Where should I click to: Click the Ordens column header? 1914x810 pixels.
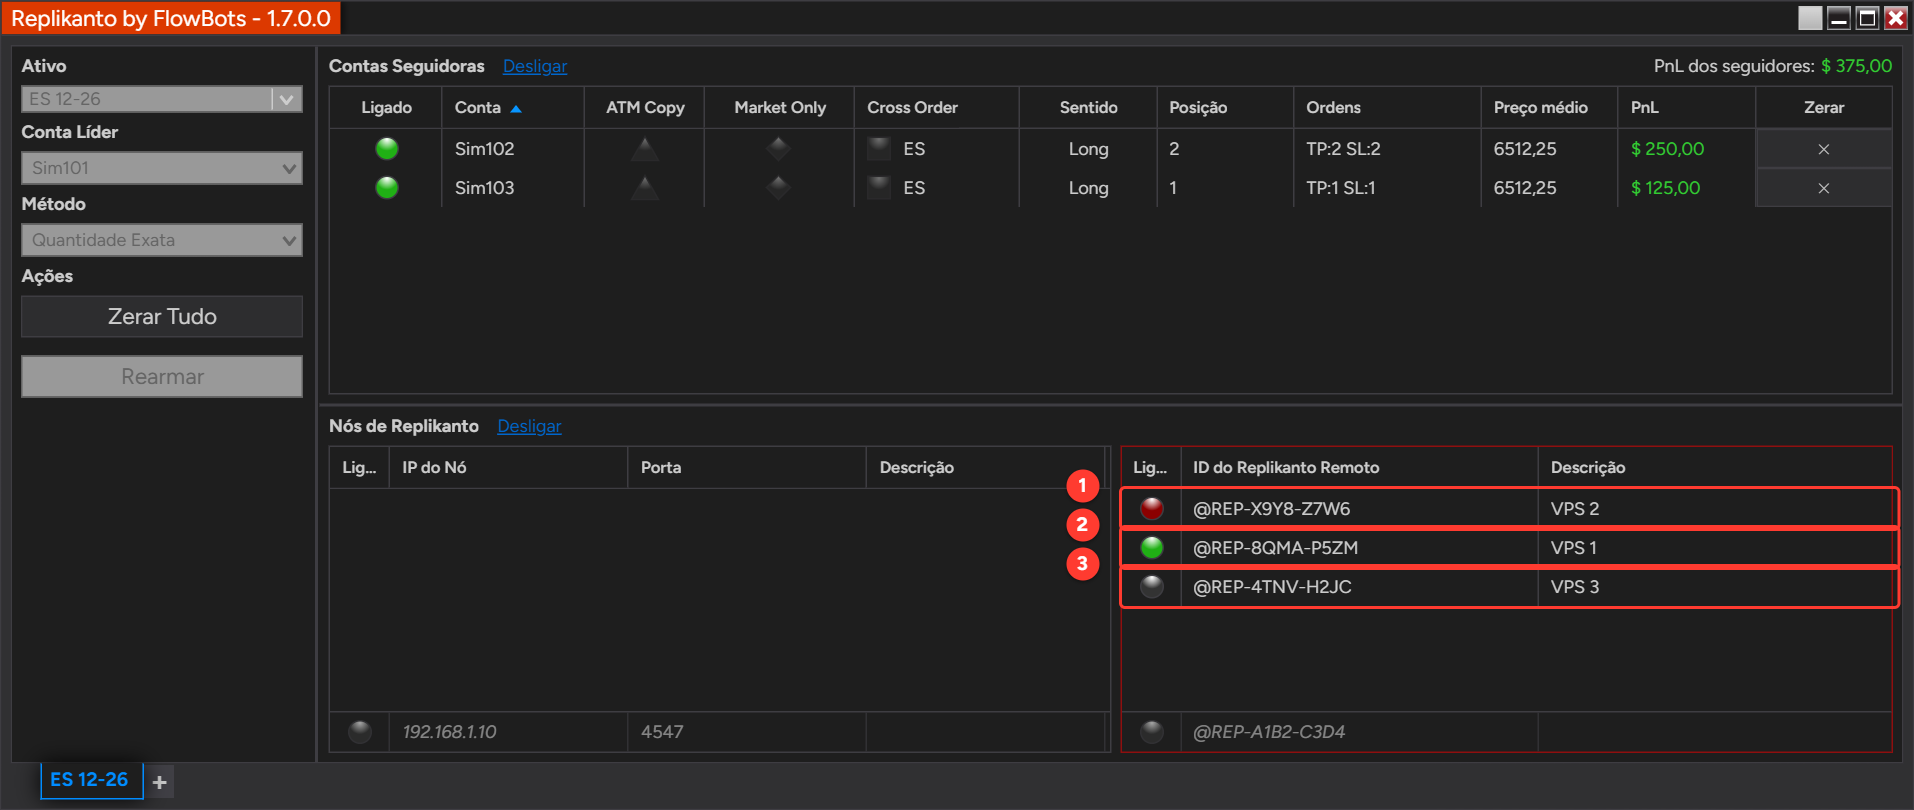[1387, 107]
